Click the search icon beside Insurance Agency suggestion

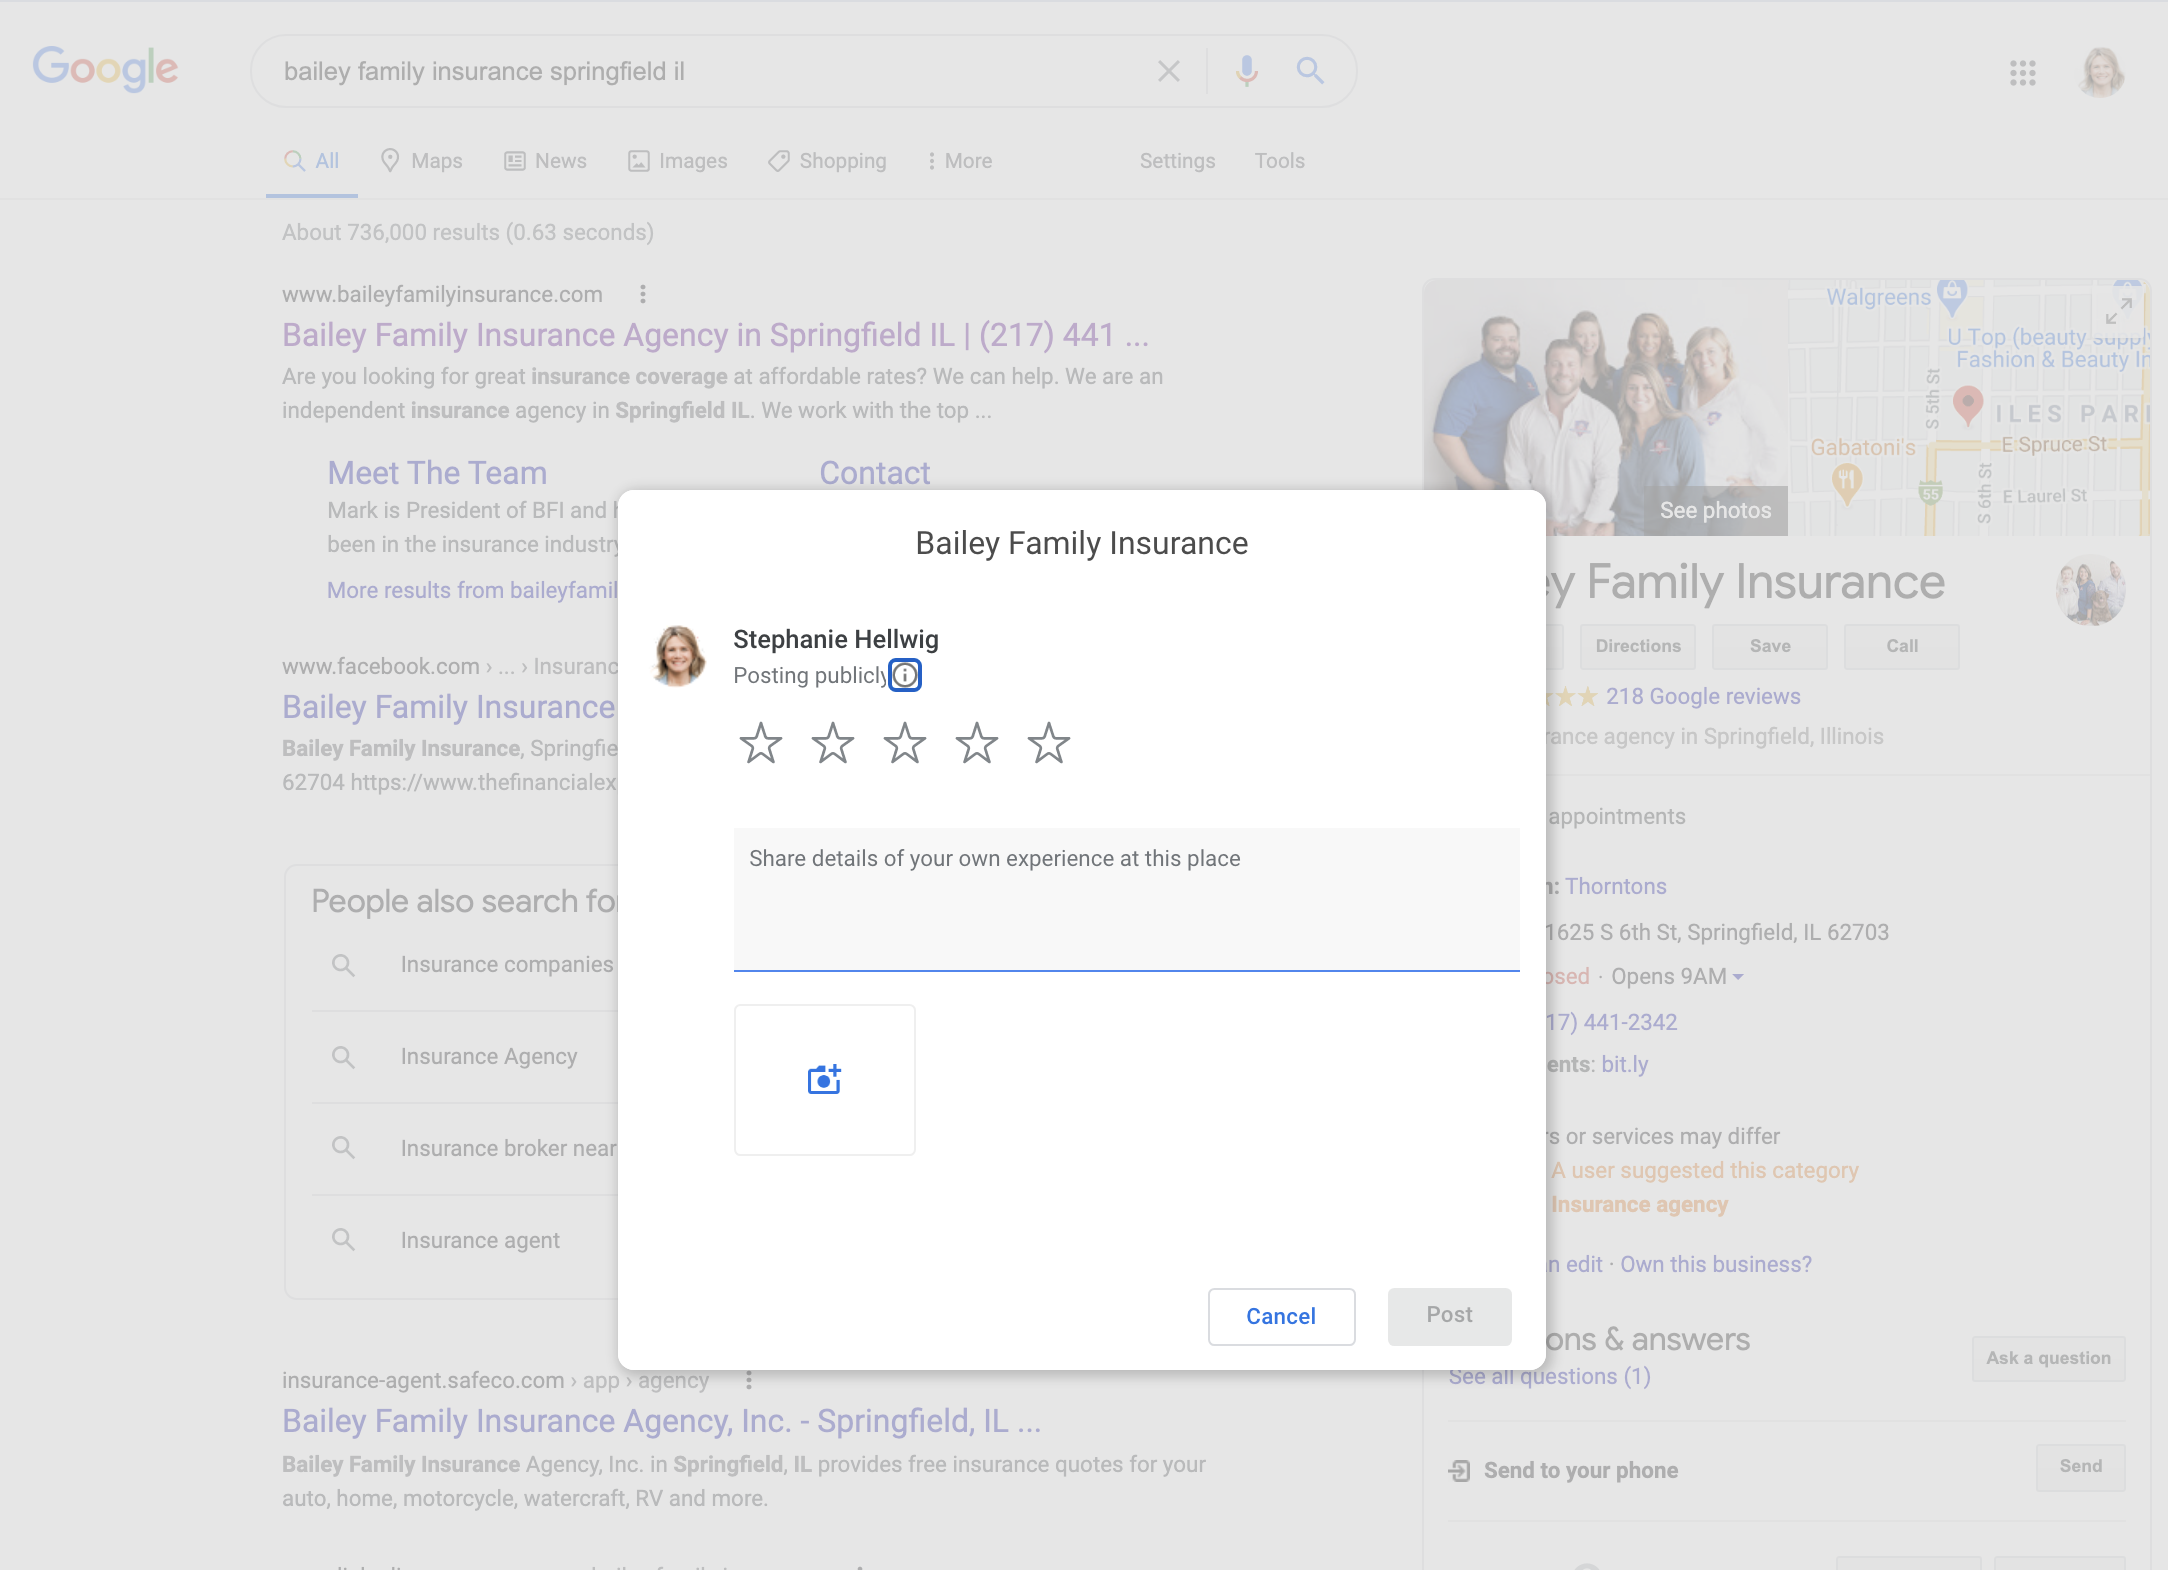[343, 1057]
